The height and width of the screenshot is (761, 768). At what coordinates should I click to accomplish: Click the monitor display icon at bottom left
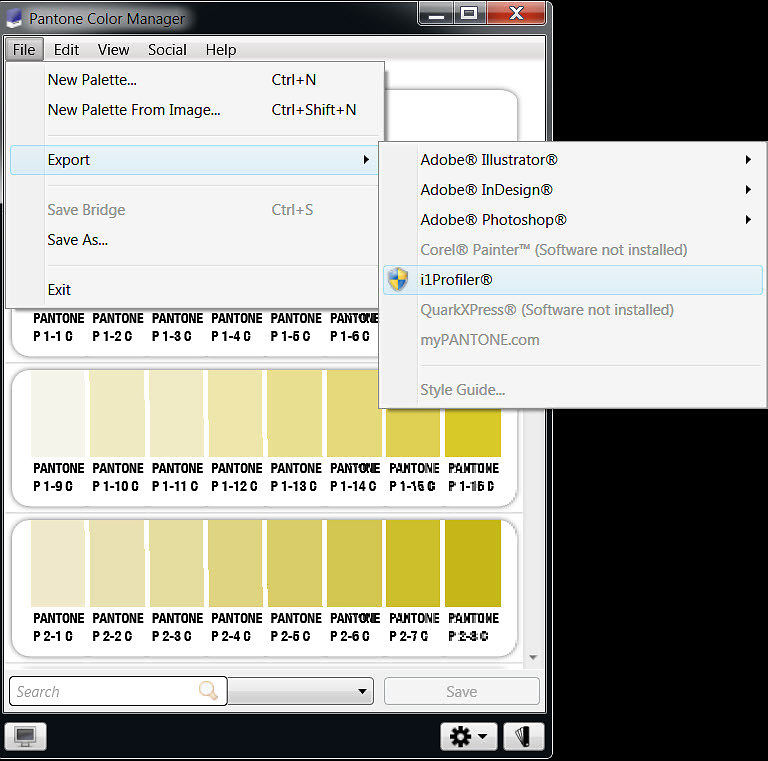[x=25, y=736]
